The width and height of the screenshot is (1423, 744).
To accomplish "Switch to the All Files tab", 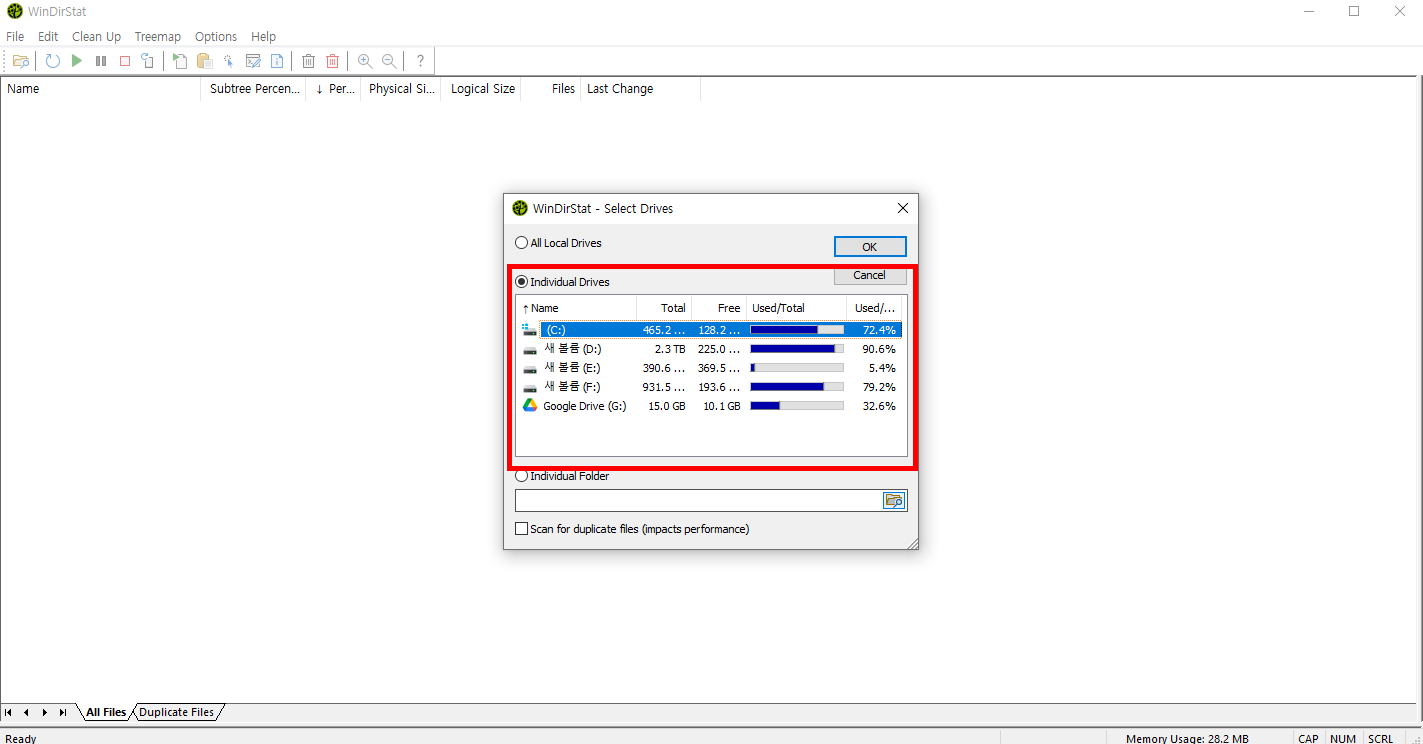I will point(106,712).
